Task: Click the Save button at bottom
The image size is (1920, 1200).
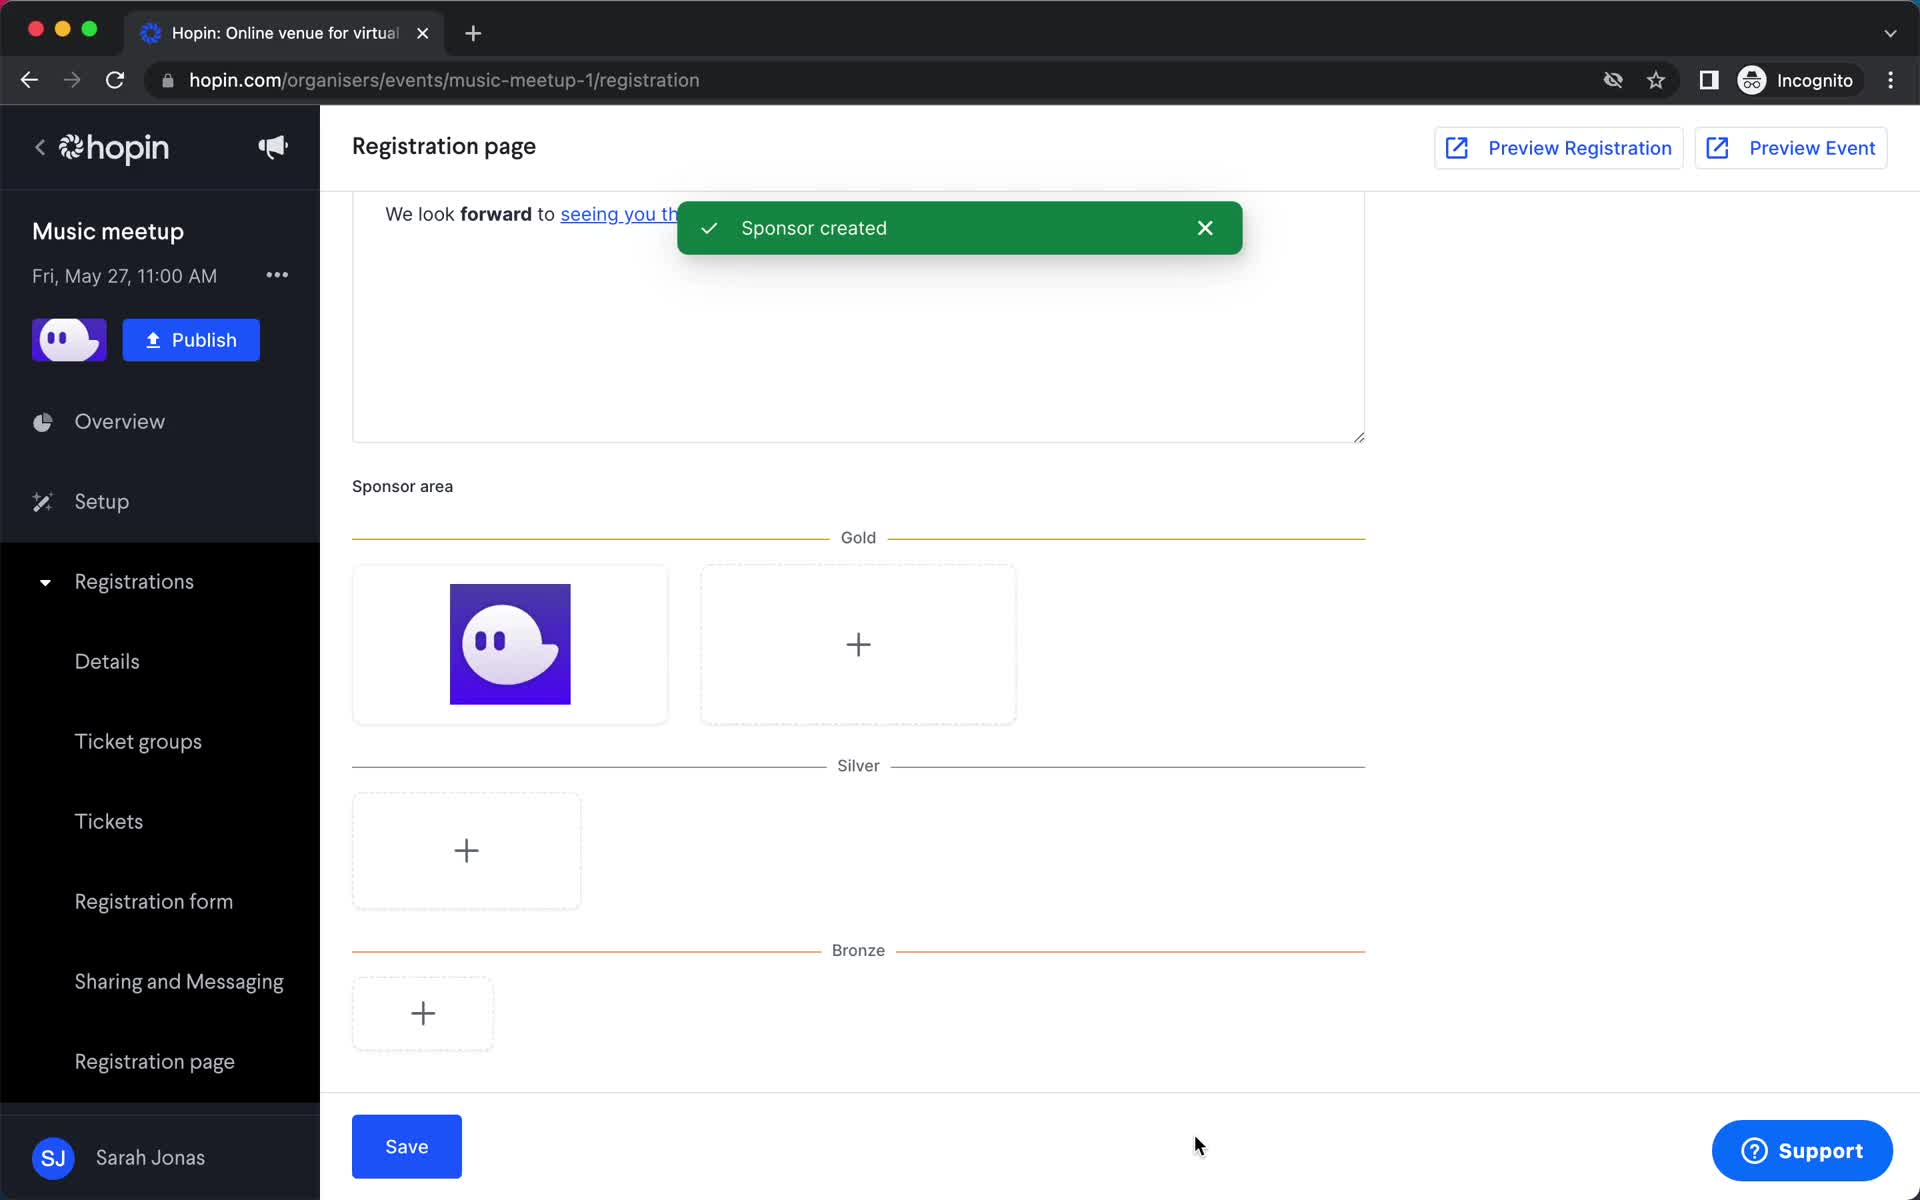Action: coord(406,1146)
